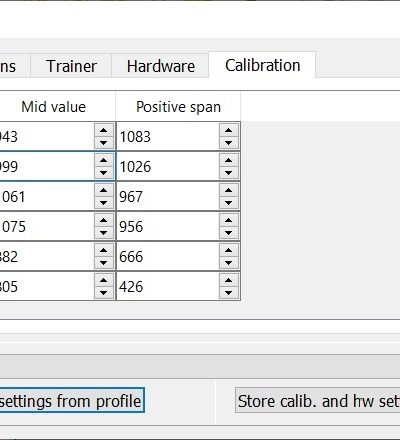Focus the Positive span field showing 967
400x440 pixels.
click(168, 196)
